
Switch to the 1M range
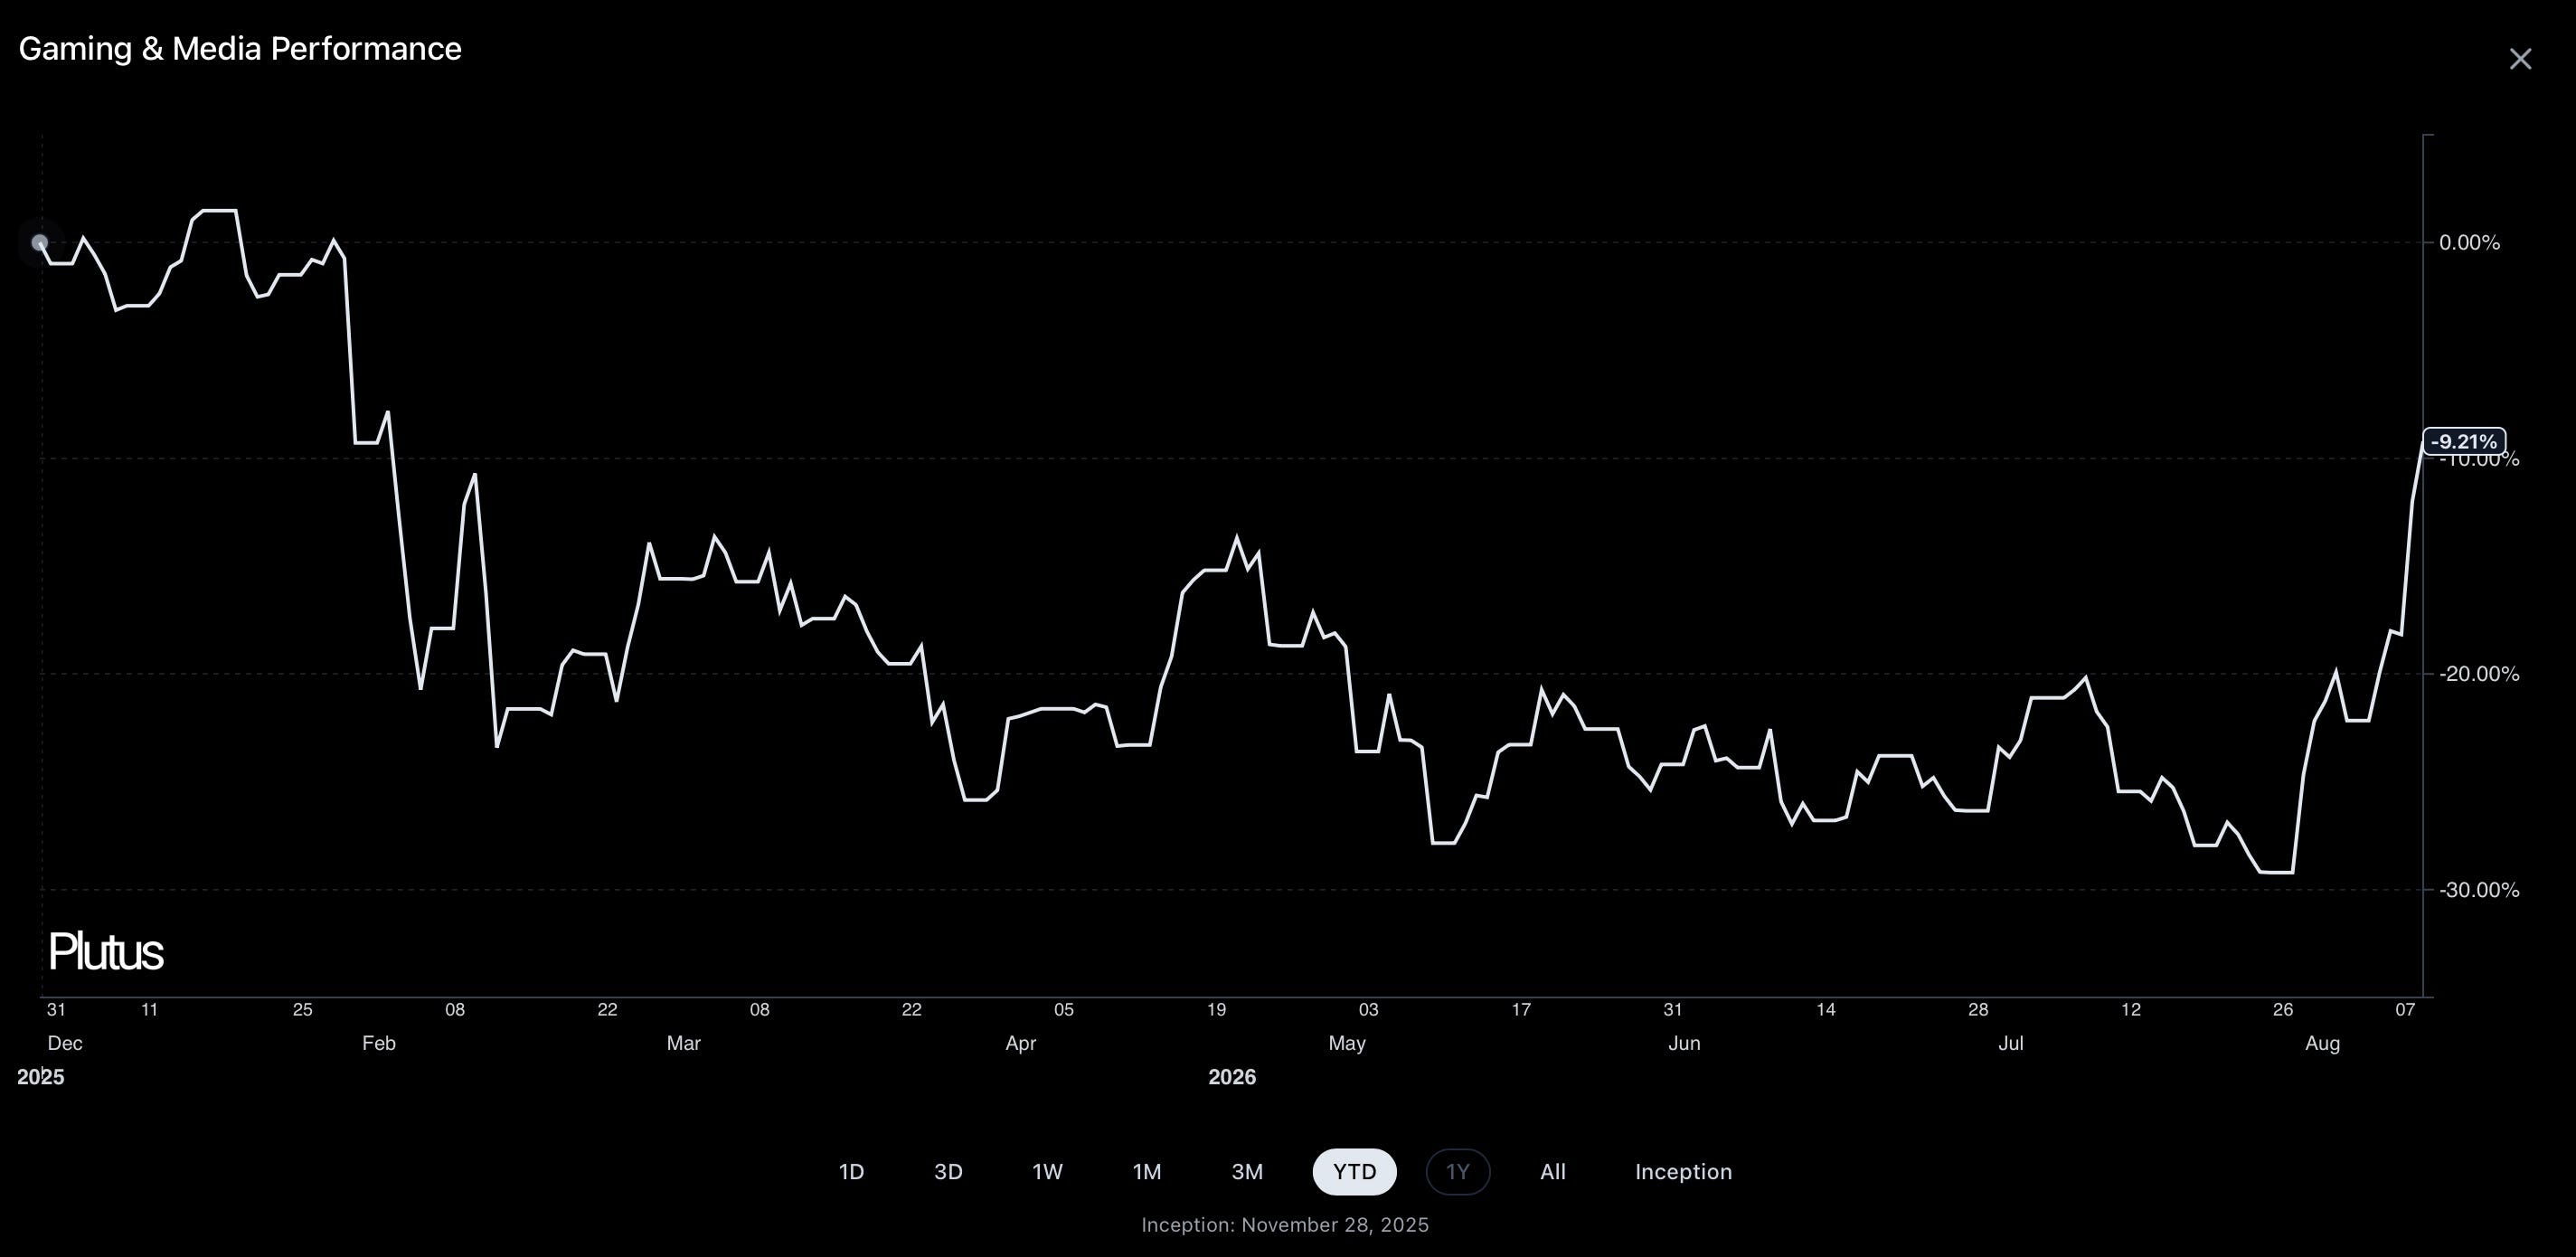click(1147, 1172)
